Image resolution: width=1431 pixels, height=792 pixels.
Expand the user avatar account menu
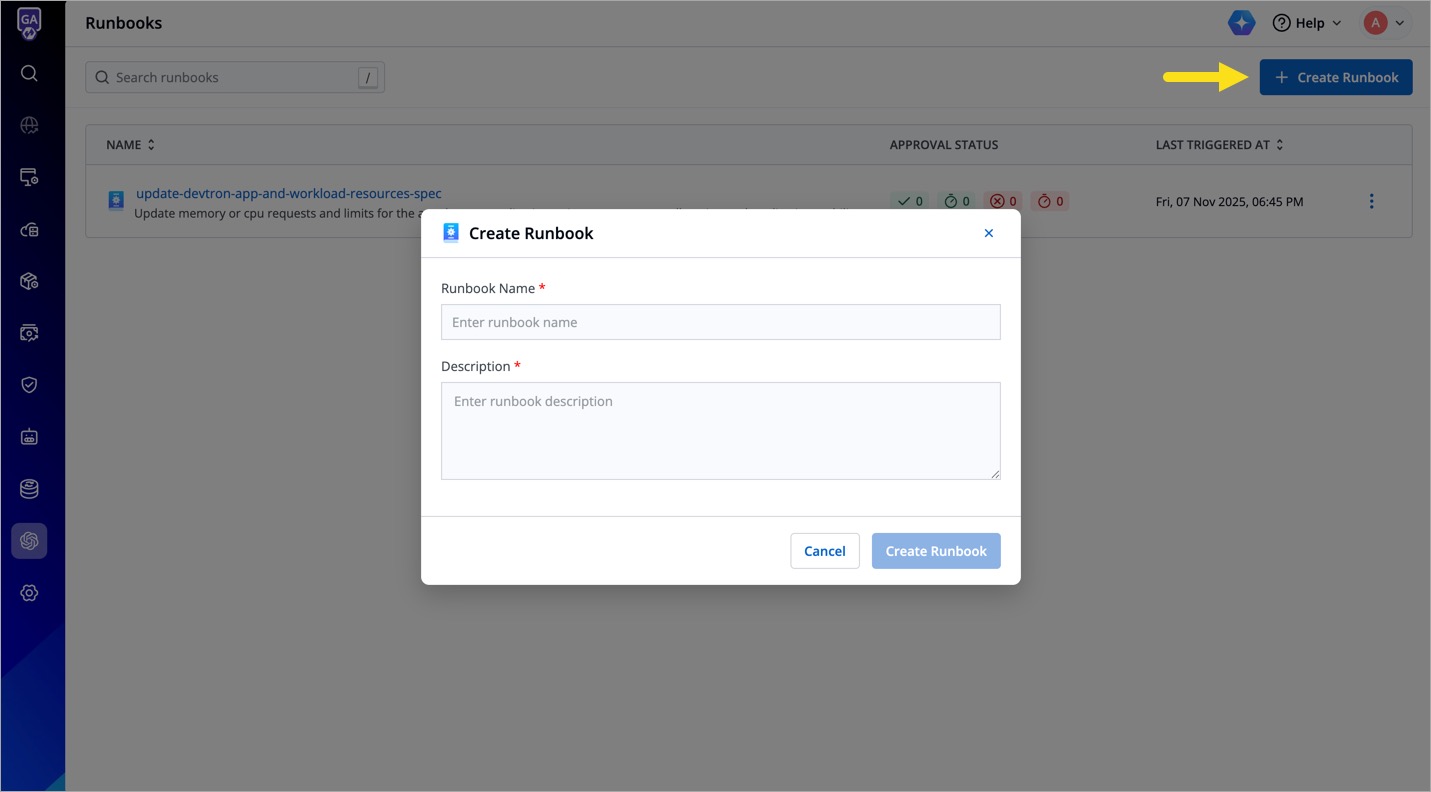(x=1385, y=22)
